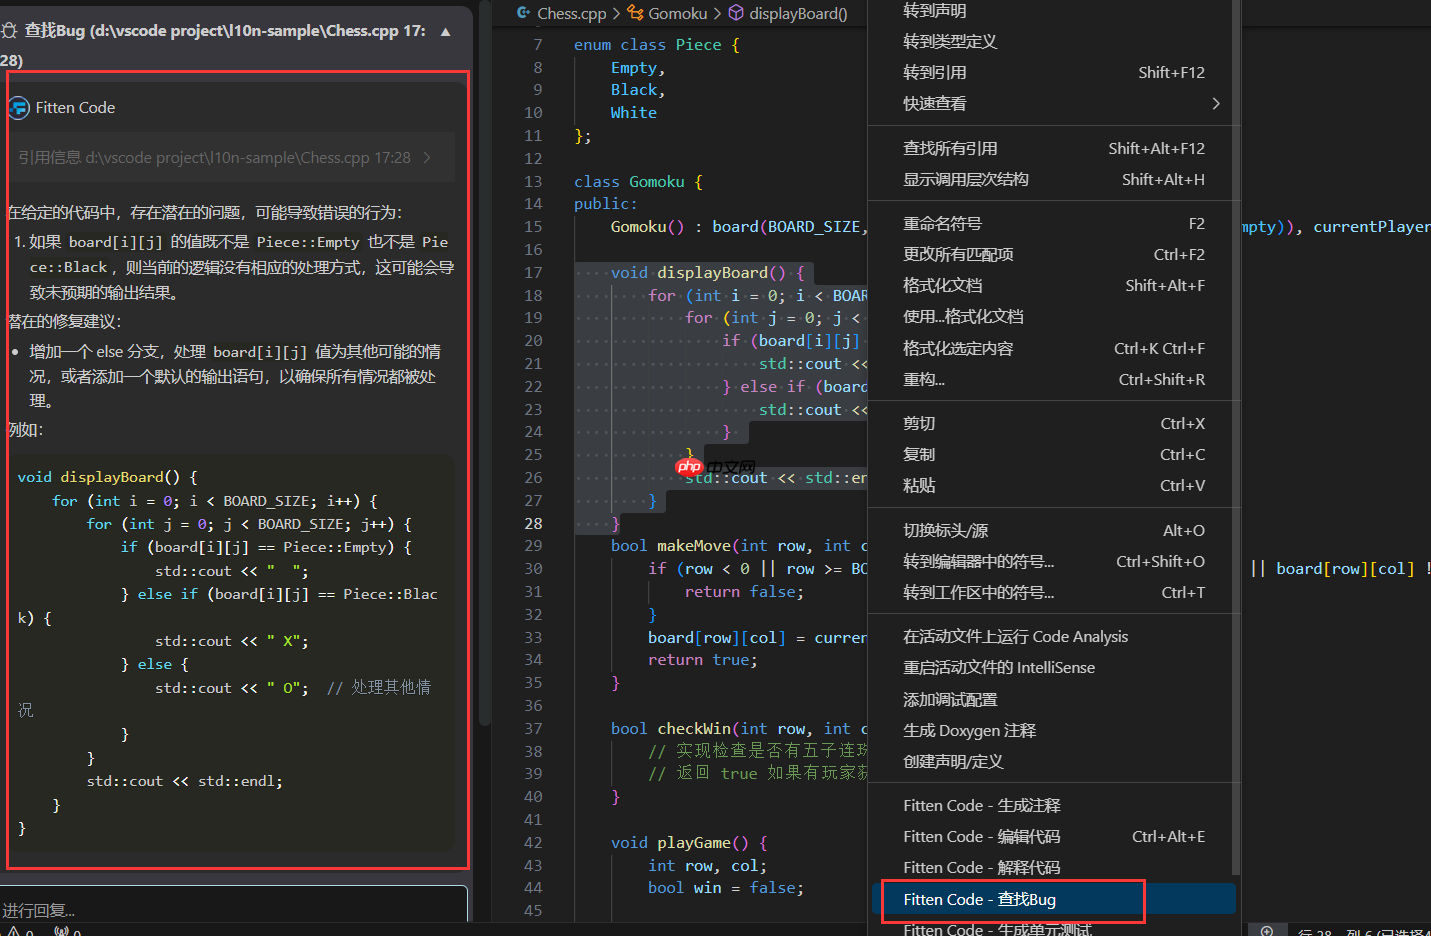Open the 快速查看 submenu chevron
The width and height of the screenshot is (1431, 936).
tap(1216, 103)
